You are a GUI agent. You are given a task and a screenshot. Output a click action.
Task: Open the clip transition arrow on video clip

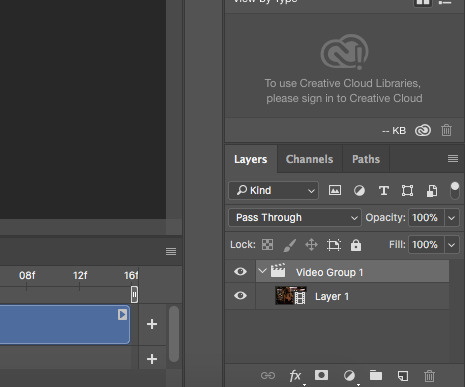pos(122,315)
